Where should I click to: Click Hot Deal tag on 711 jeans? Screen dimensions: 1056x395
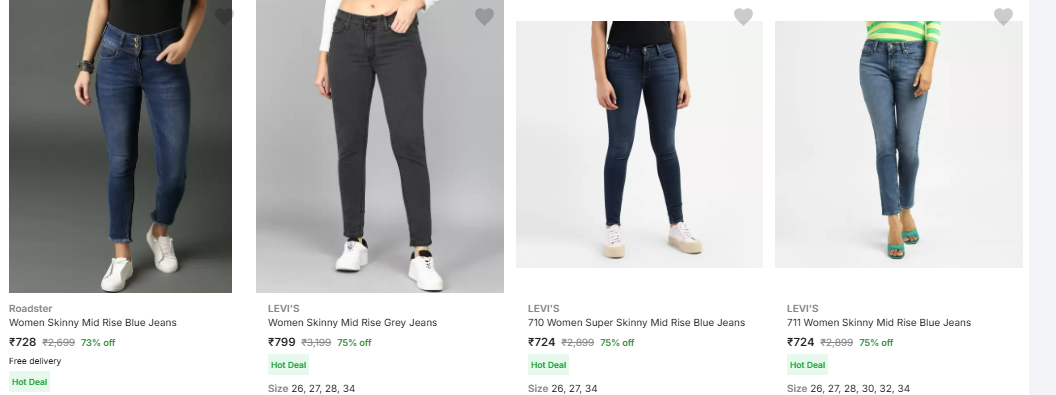(807, 365)
